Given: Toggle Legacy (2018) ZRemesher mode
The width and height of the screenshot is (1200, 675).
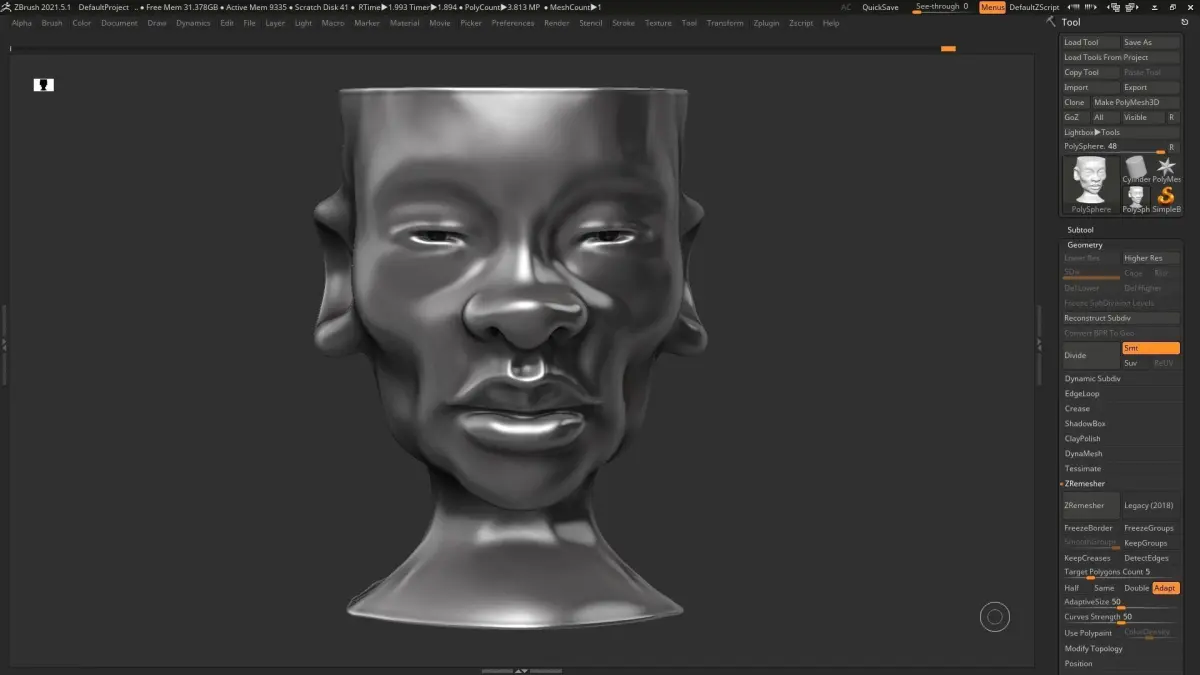Looking at the screenshot, I should (x=1150, y=506).
